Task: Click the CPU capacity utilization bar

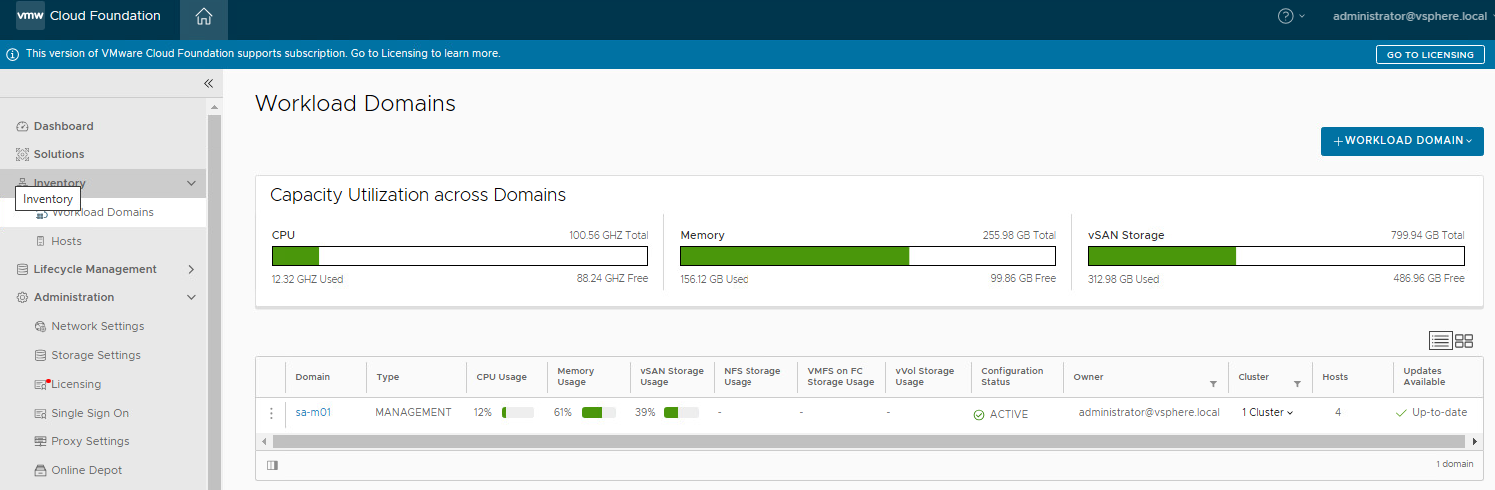Action: [460, 256]
